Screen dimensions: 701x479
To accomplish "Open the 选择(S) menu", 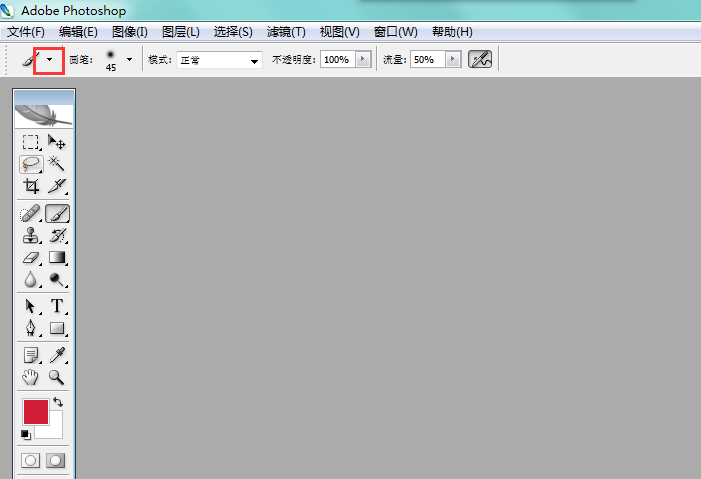I will click(233, 32).
